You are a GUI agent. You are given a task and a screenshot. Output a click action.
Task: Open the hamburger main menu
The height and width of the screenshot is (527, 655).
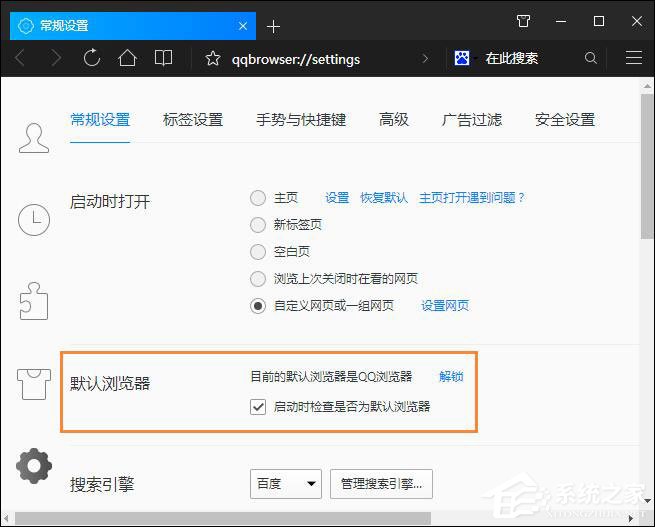tap(634, 58)
